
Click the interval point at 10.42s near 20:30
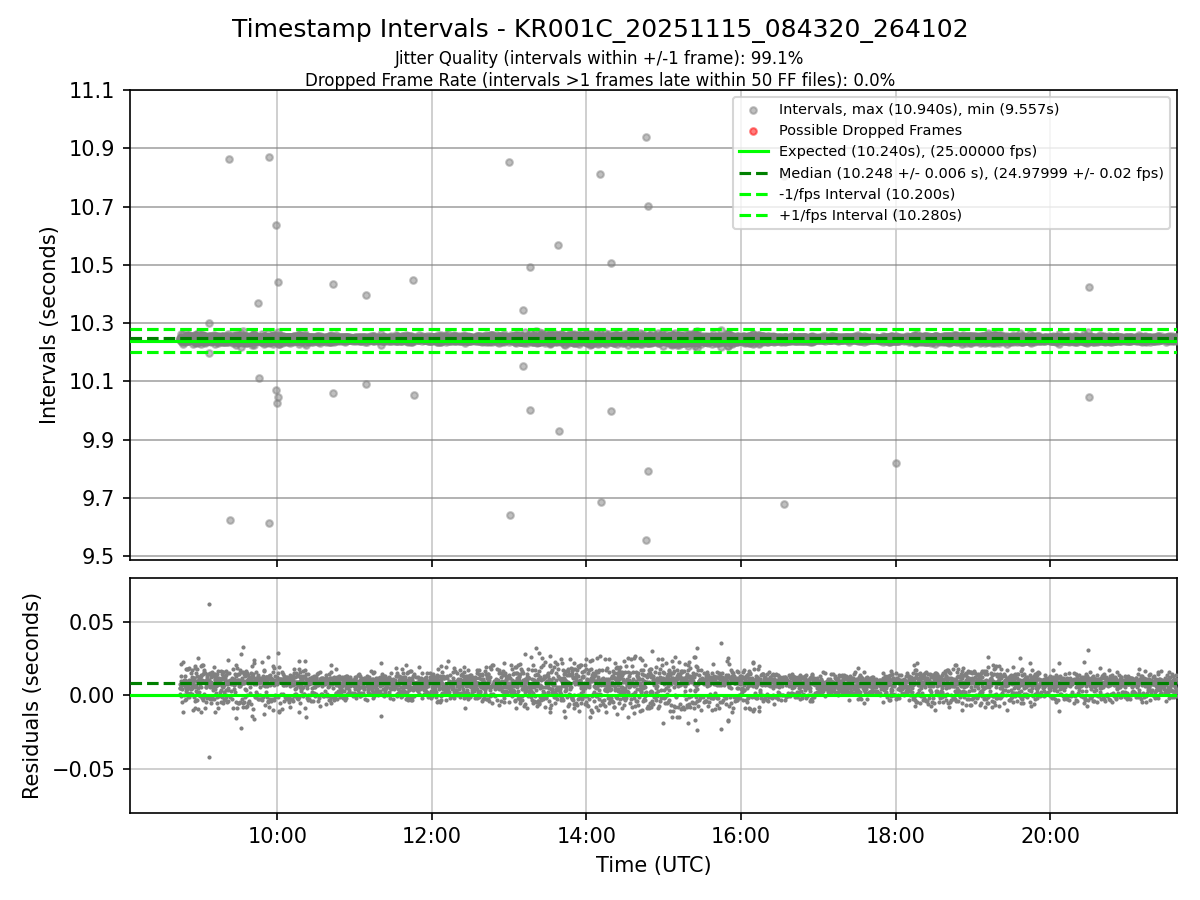coord(1089,287)
